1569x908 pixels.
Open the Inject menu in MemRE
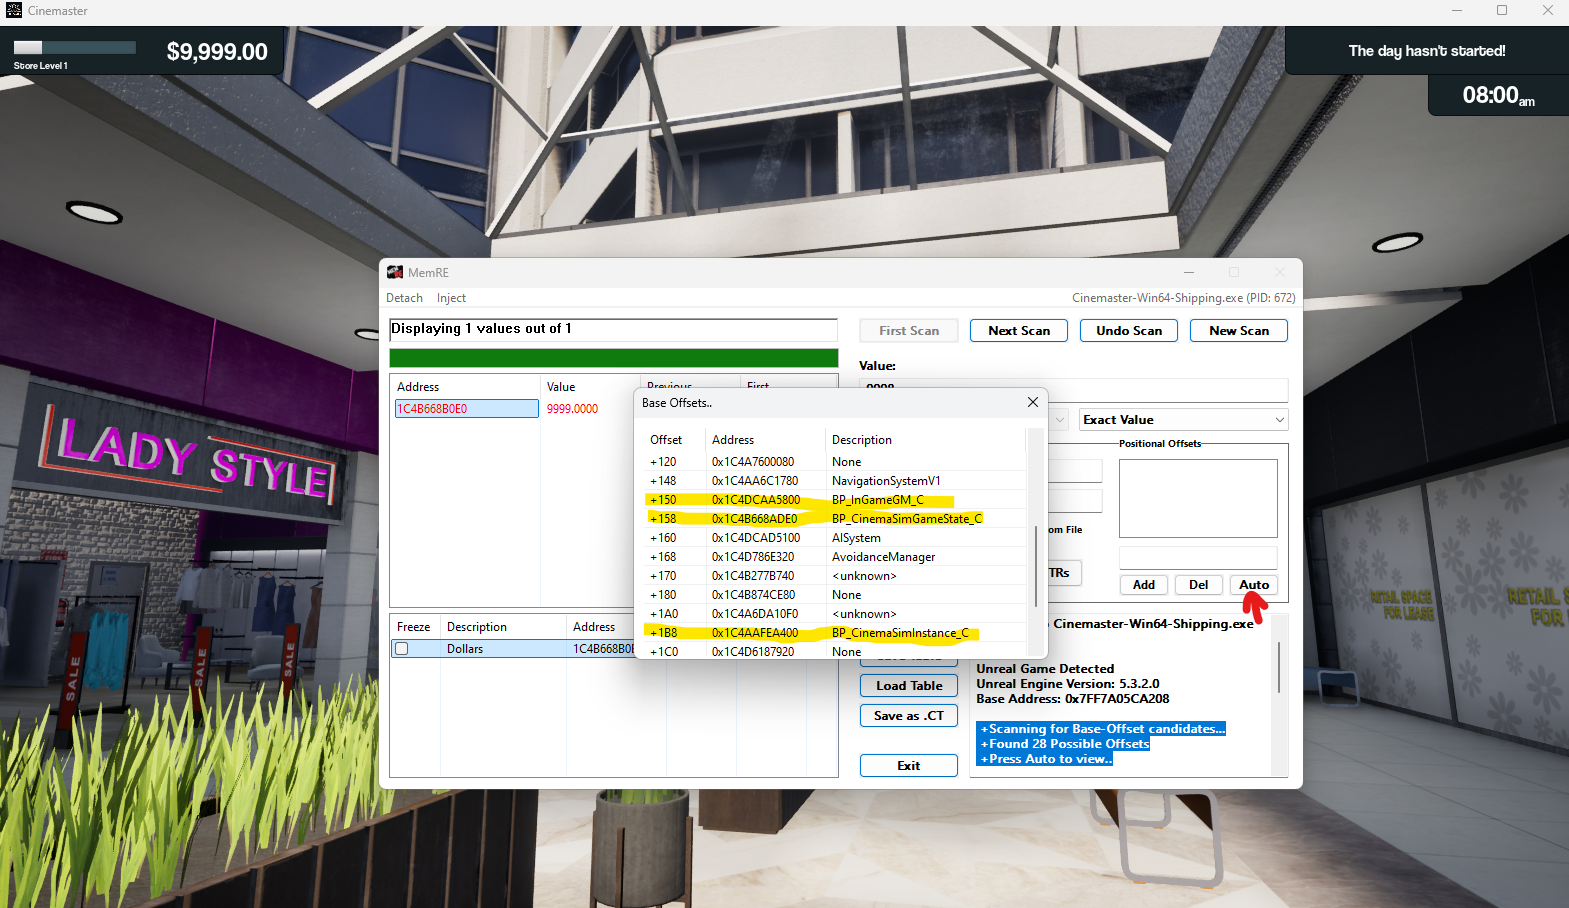(451, 298)
